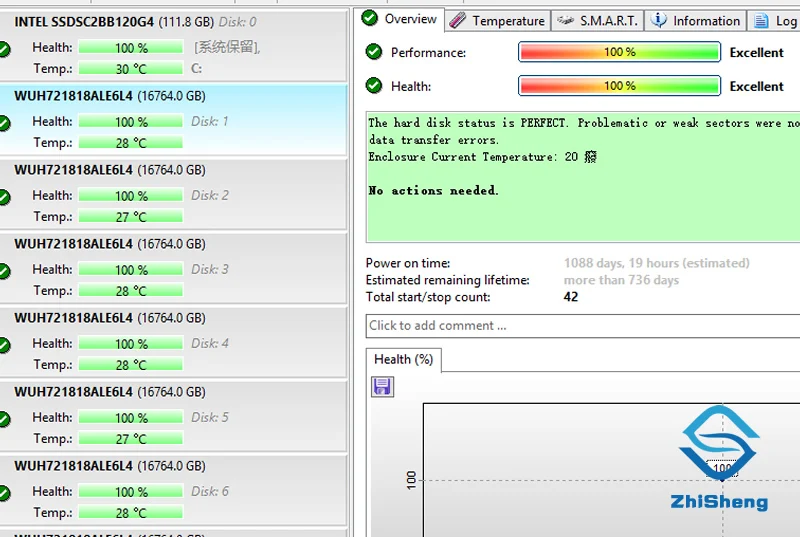Click the Disk 1 temperature bar 28 °C
This screenshot has height=537, width=800.
131,142
